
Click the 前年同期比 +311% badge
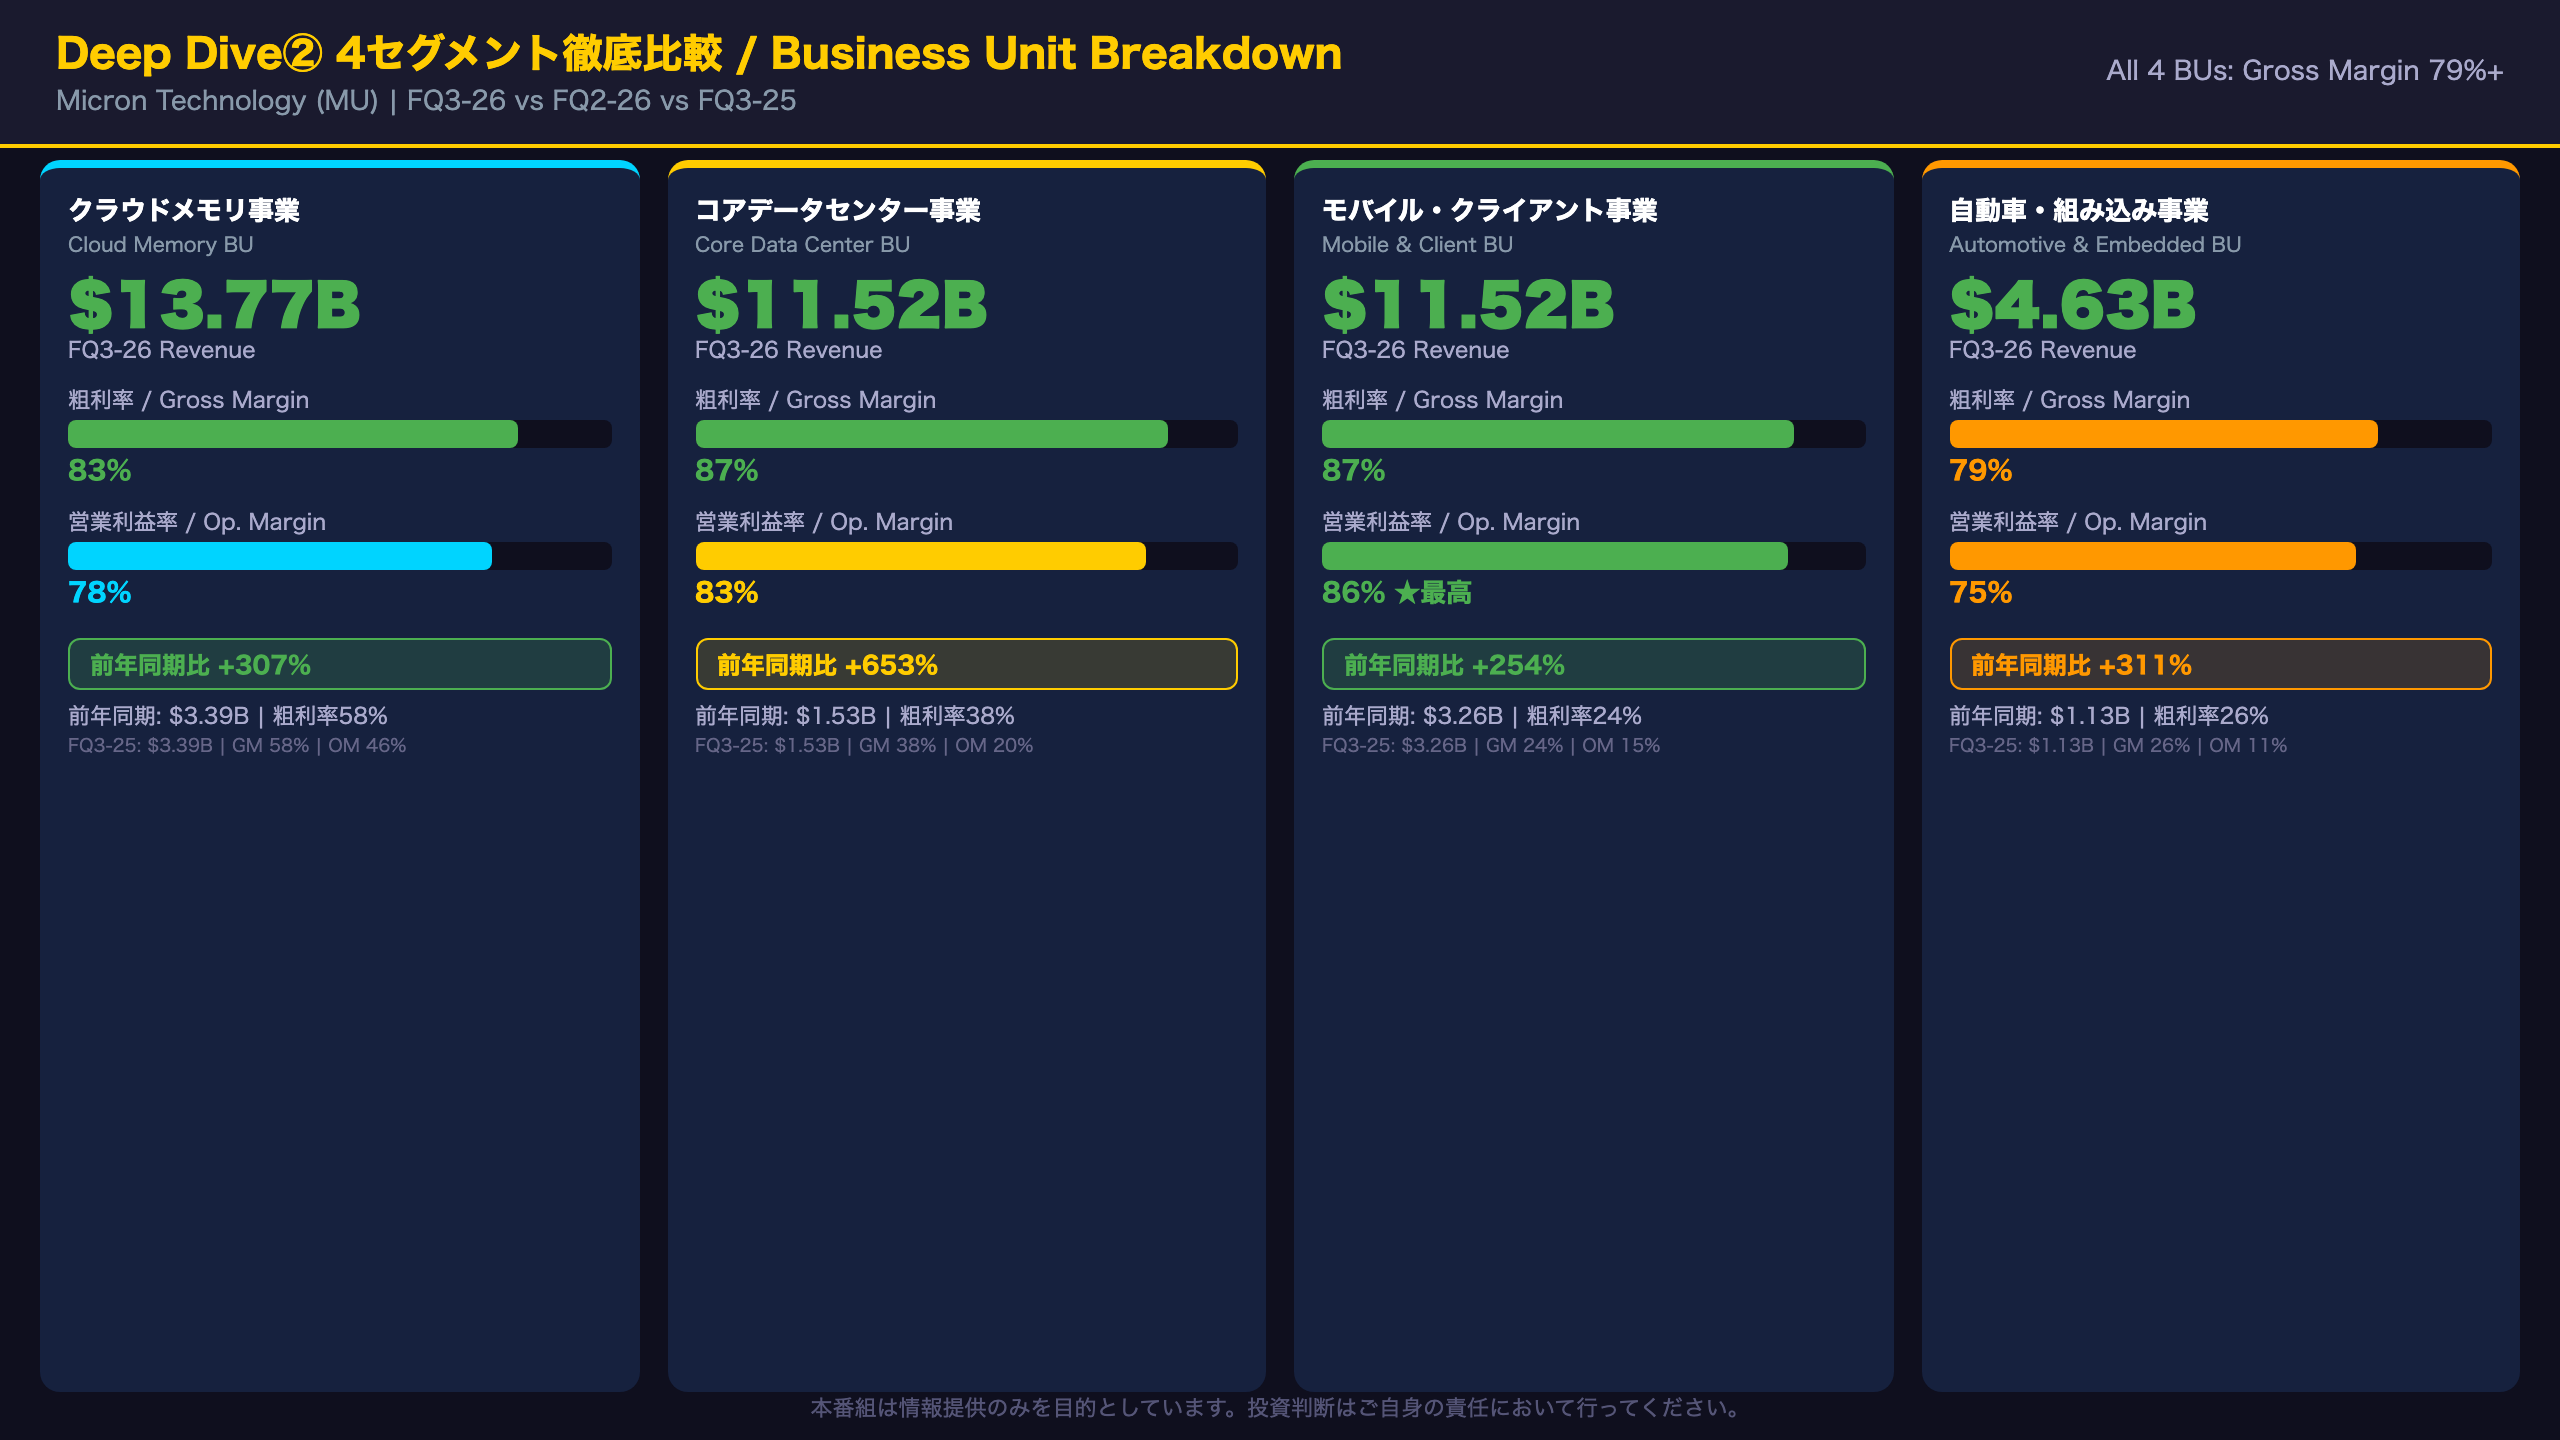[2221, 664]
